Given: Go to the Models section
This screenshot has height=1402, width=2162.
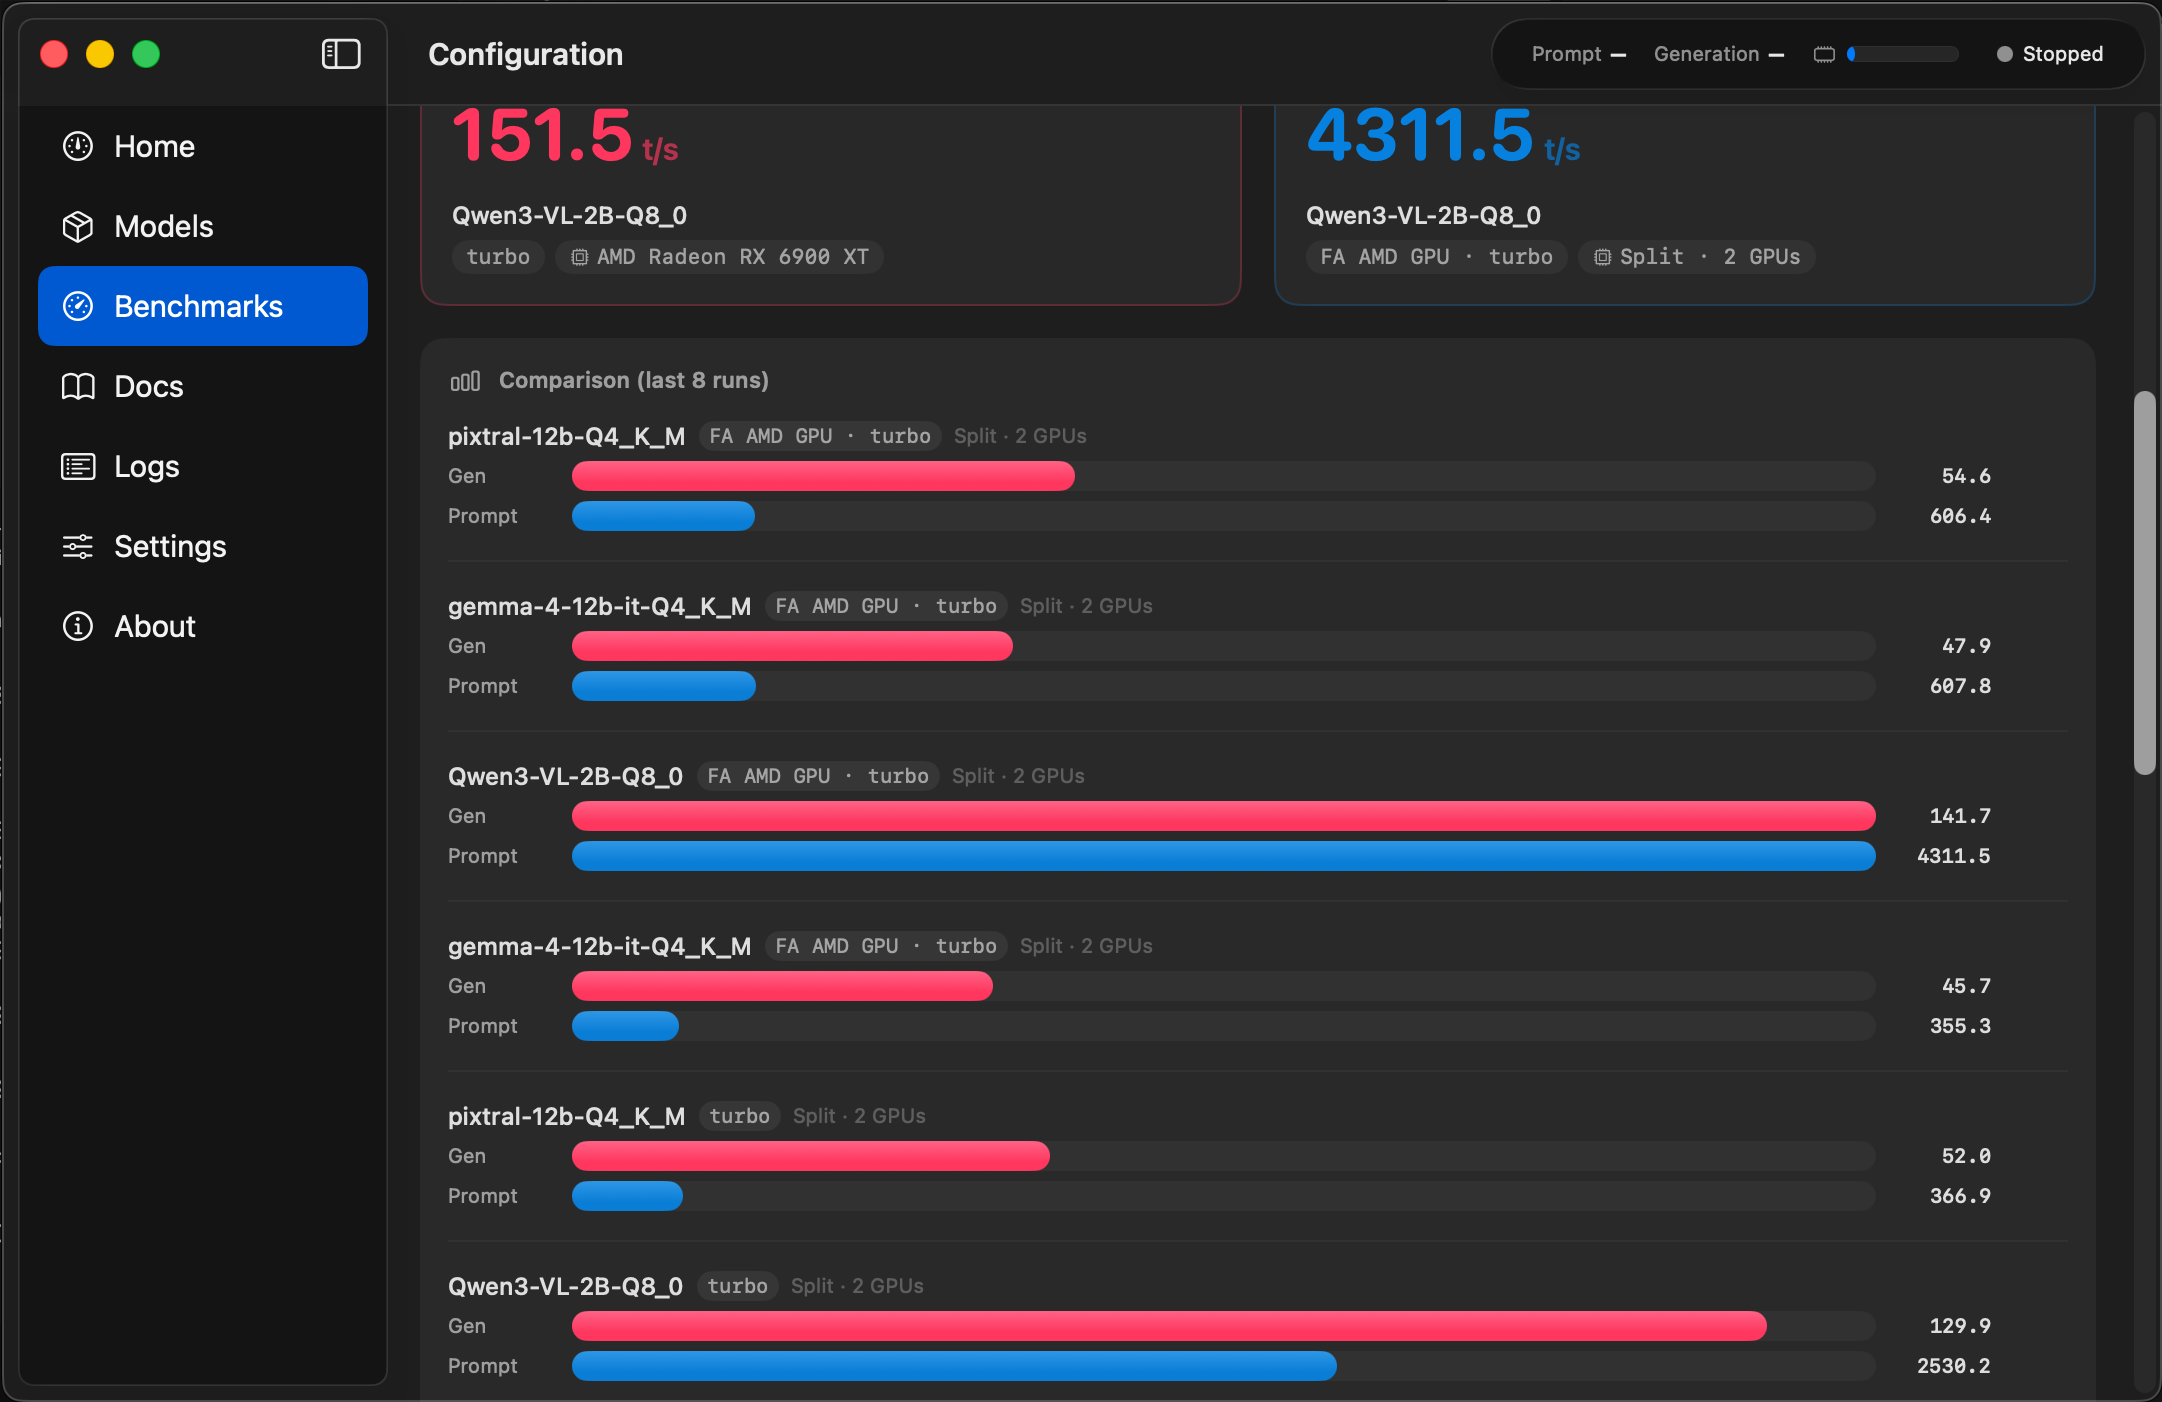Looking at the screenshot, I should point(203,226).
